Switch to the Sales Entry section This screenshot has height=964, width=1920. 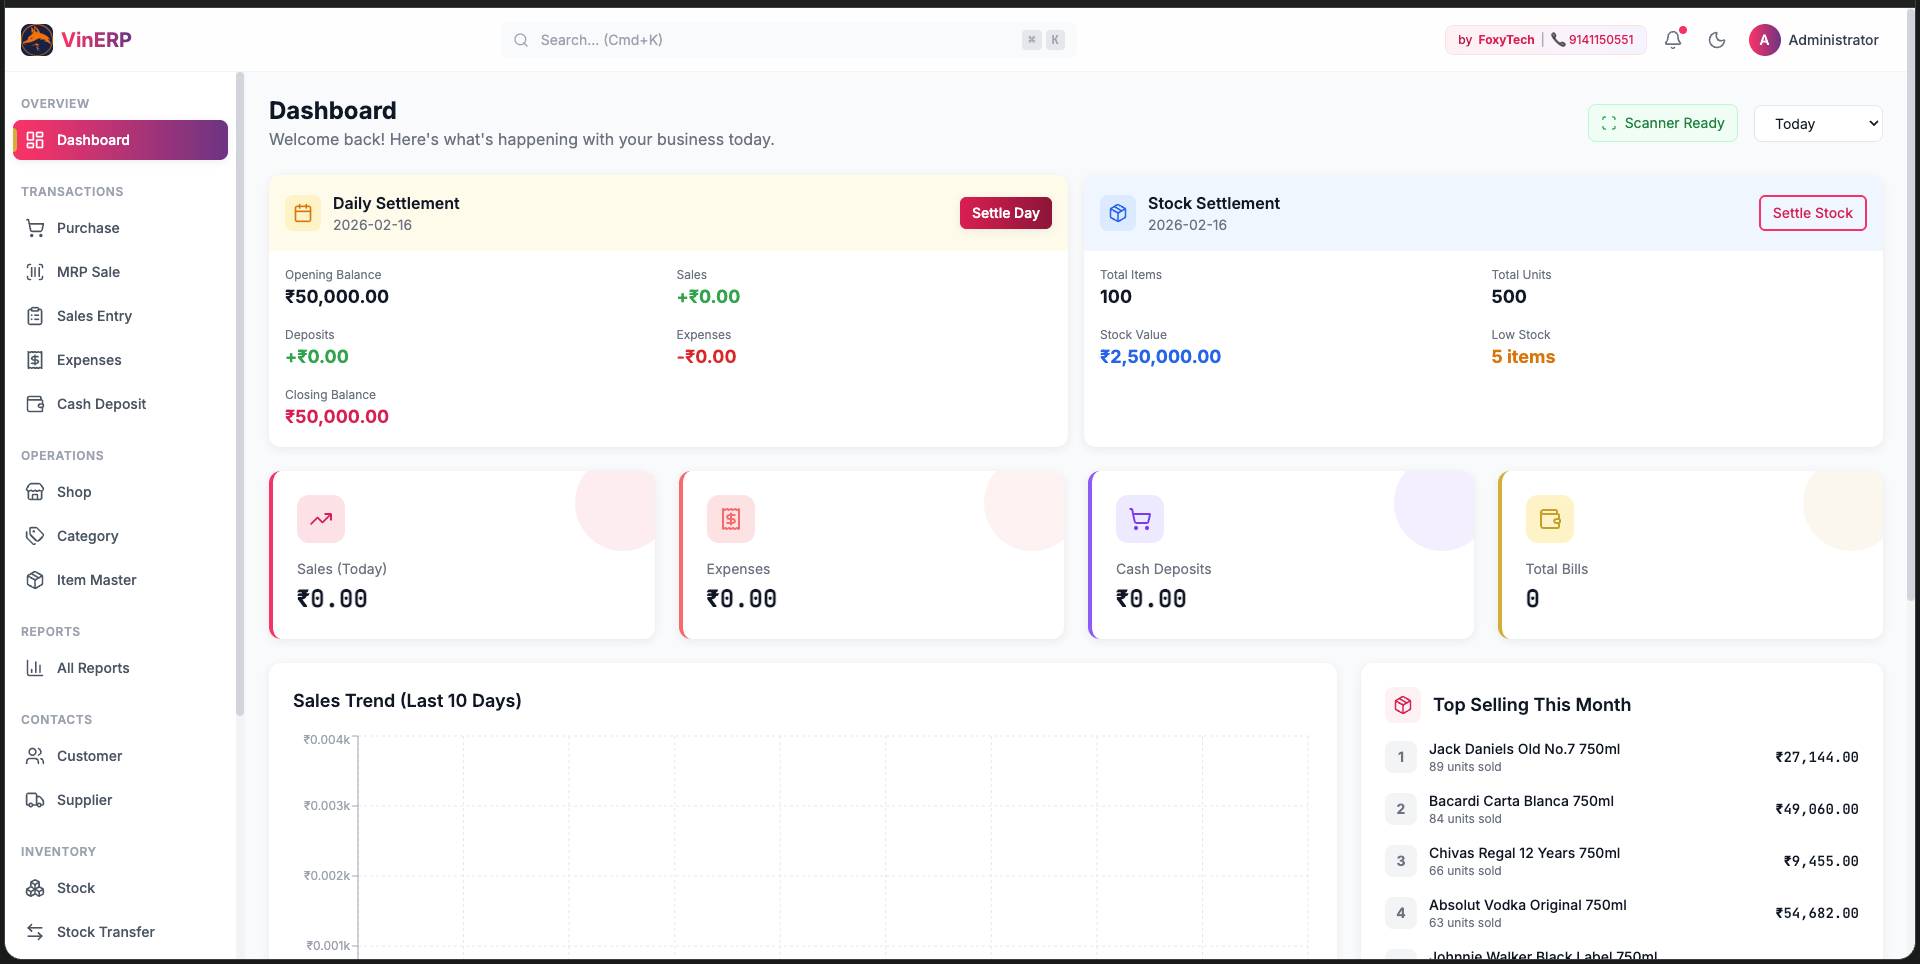(x=36, y=316)
